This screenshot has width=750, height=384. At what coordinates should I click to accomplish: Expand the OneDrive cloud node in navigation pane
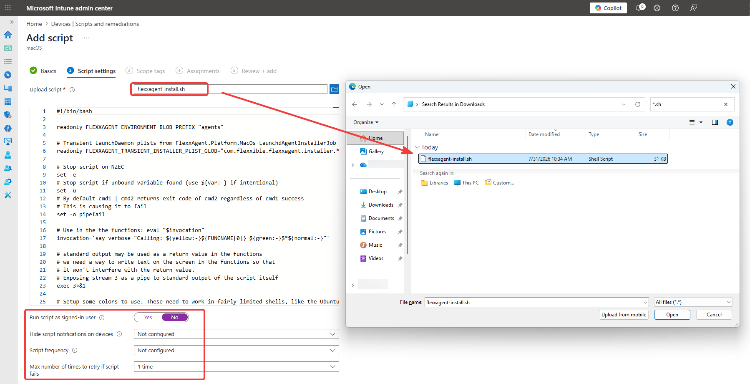[353, 165]
